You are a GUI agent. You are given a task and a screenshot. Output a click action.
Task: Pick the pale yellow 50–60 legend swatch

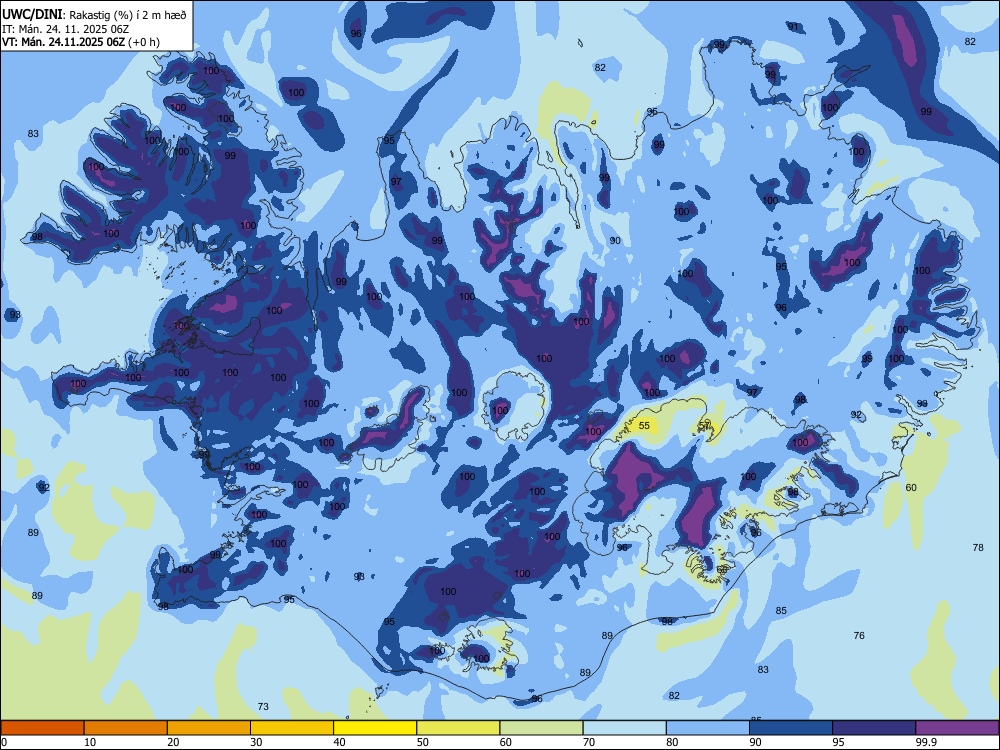click(x=458, y=728)
